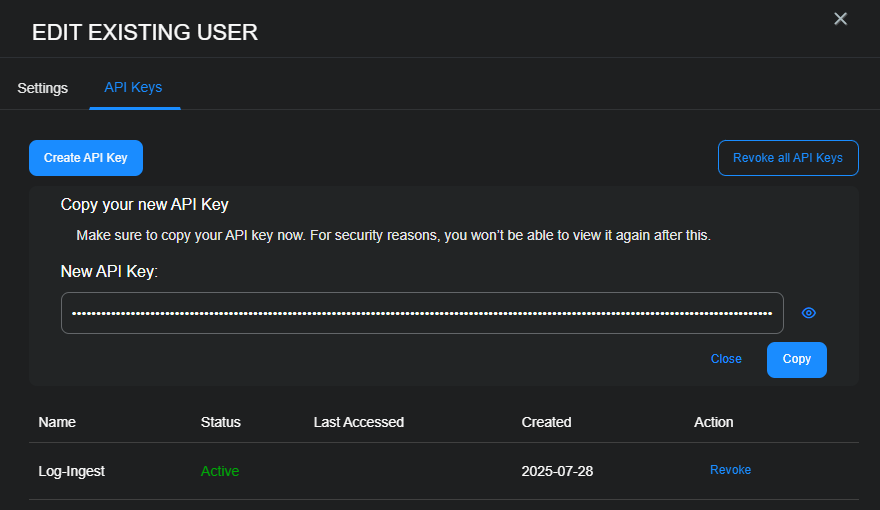Copy the new API key
This screenshot has height=510, width=880.
click(x=796, y=359)
